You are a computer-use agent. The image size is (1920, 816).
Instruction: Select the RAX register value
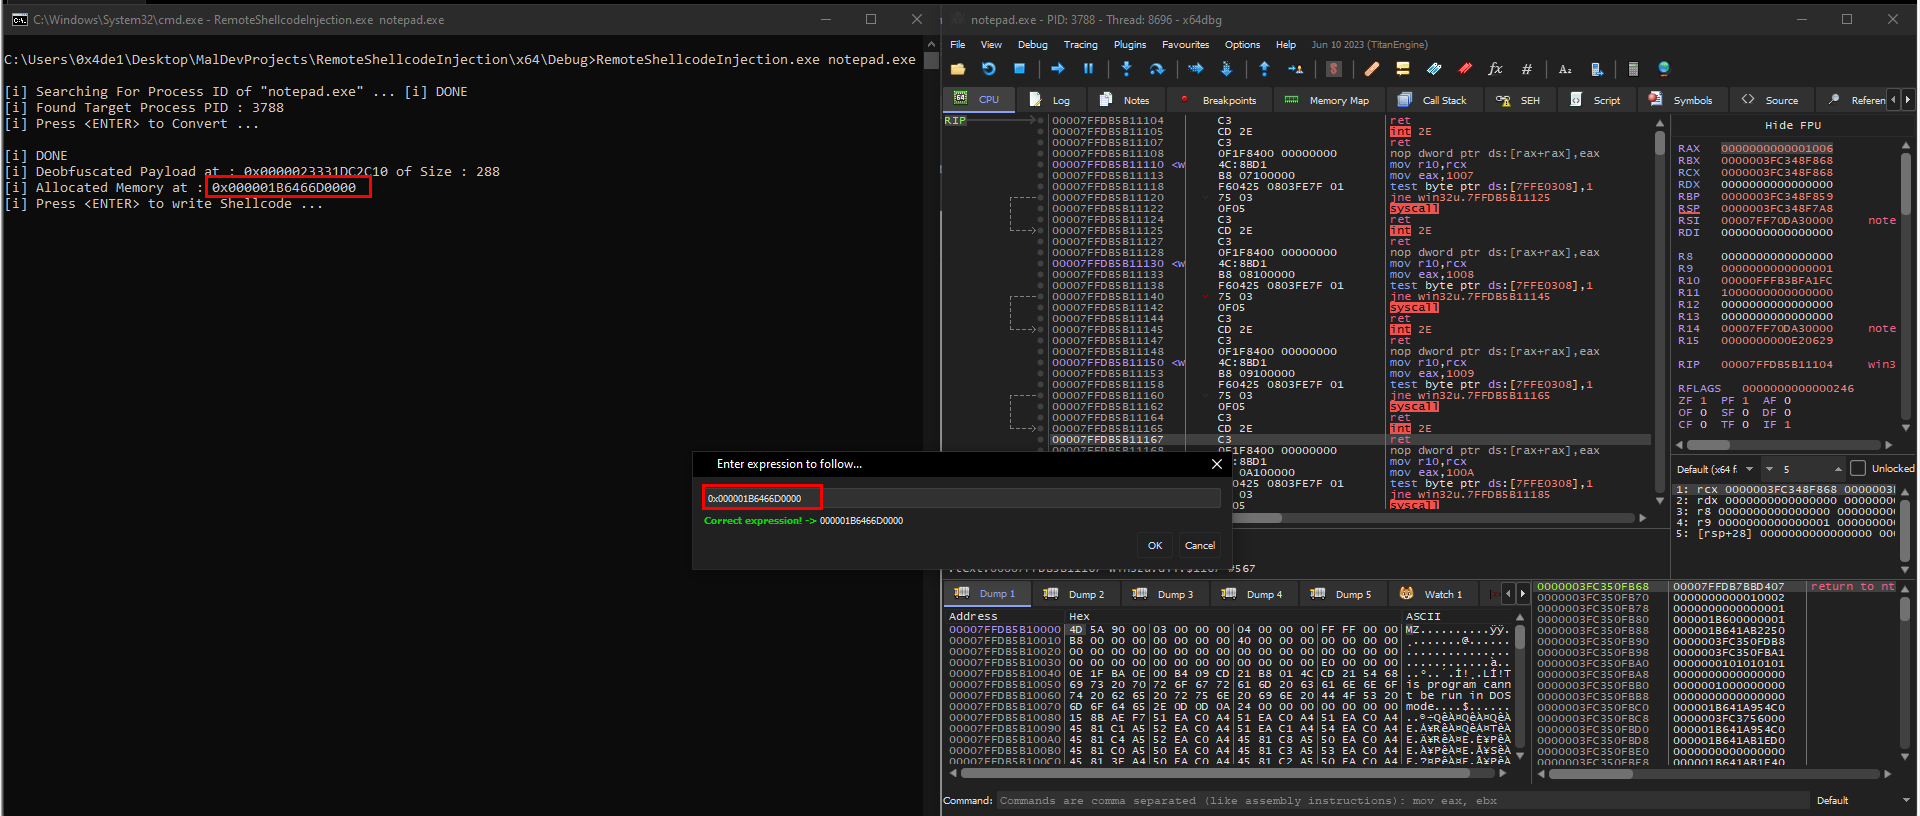[1777, 148]
